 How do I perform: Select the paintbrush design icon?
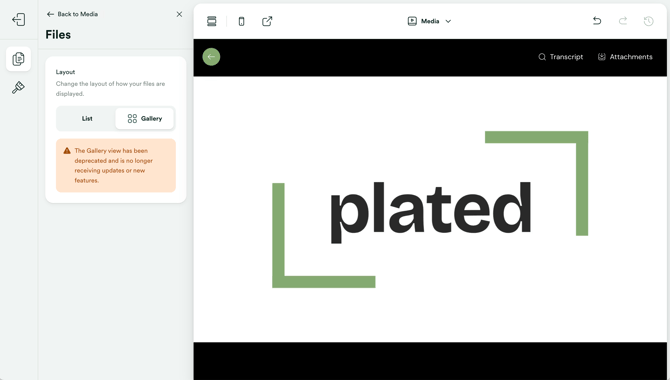tap(18, 88)
